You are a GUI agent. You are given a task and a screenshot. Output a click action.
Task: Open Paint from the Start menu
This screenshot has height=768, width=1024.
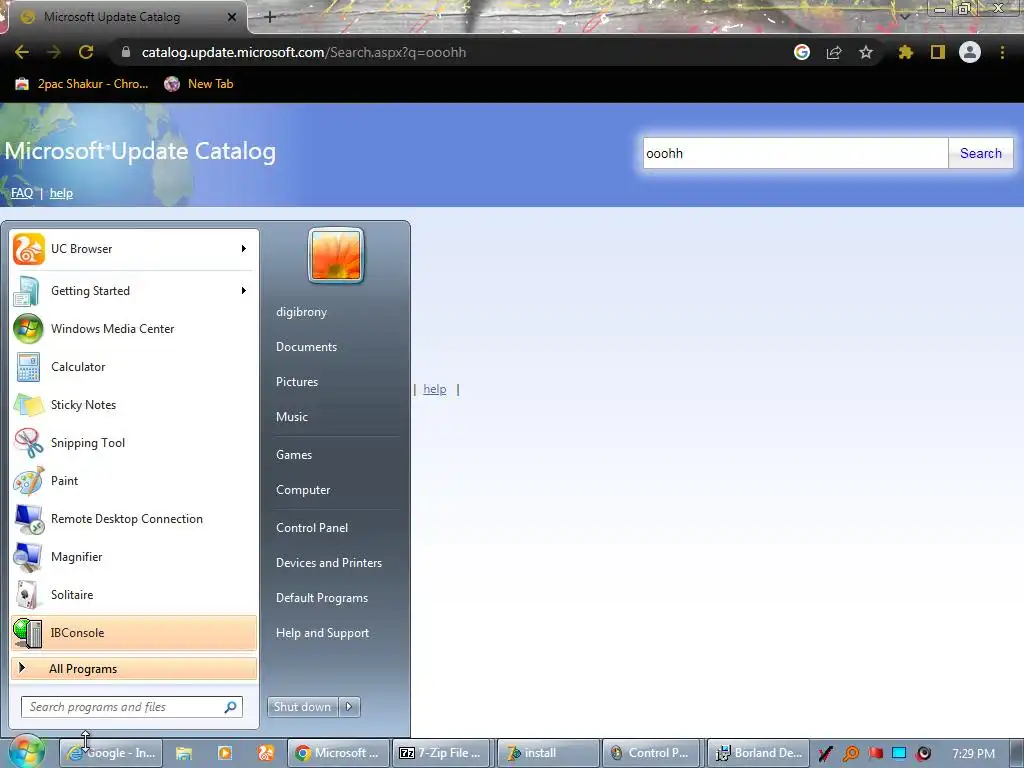[134, 480]
